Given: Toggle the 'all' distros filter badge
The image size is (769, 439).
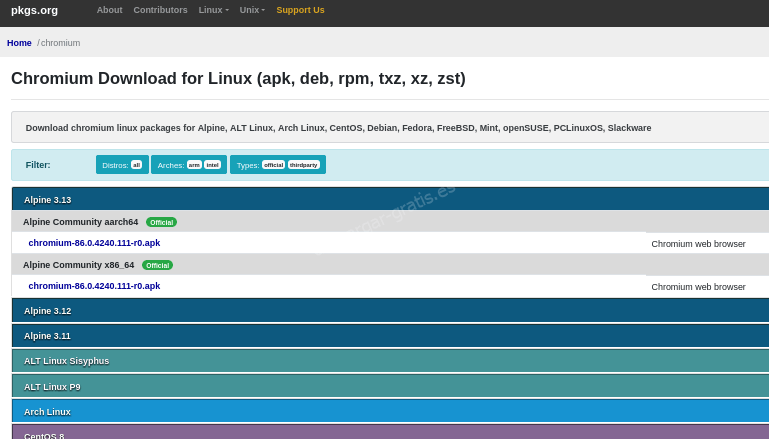Looking at the screenshot, I should (136, 165).
